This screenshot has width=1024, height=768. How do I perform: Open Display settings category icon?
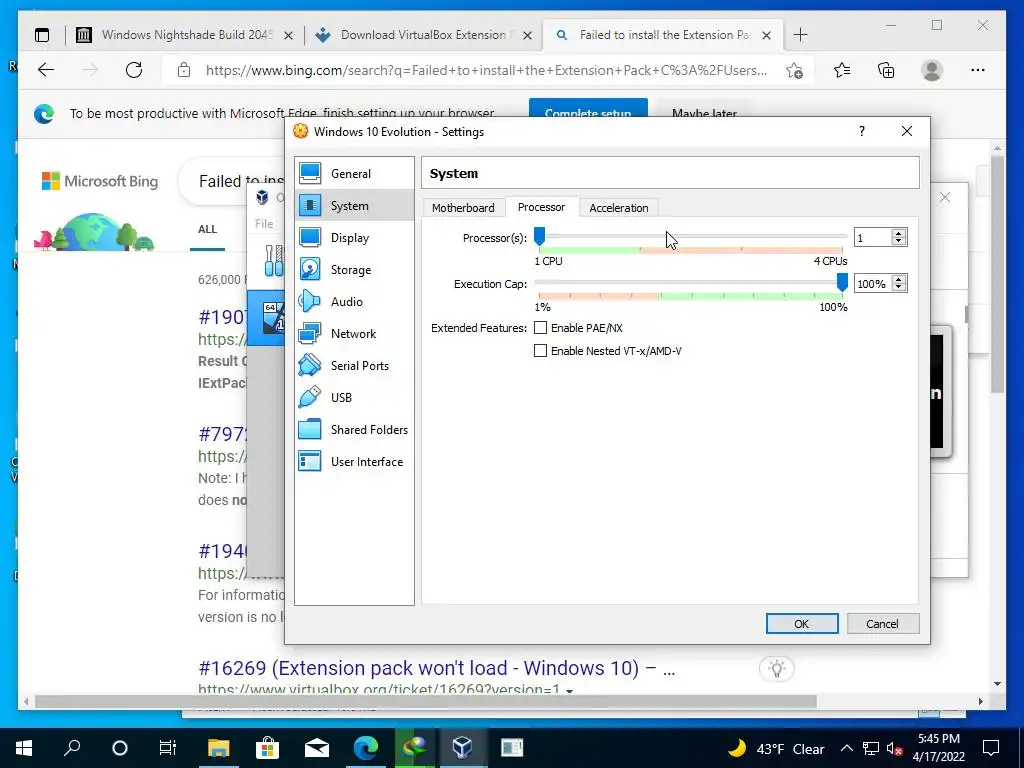(x=310, y=237)
